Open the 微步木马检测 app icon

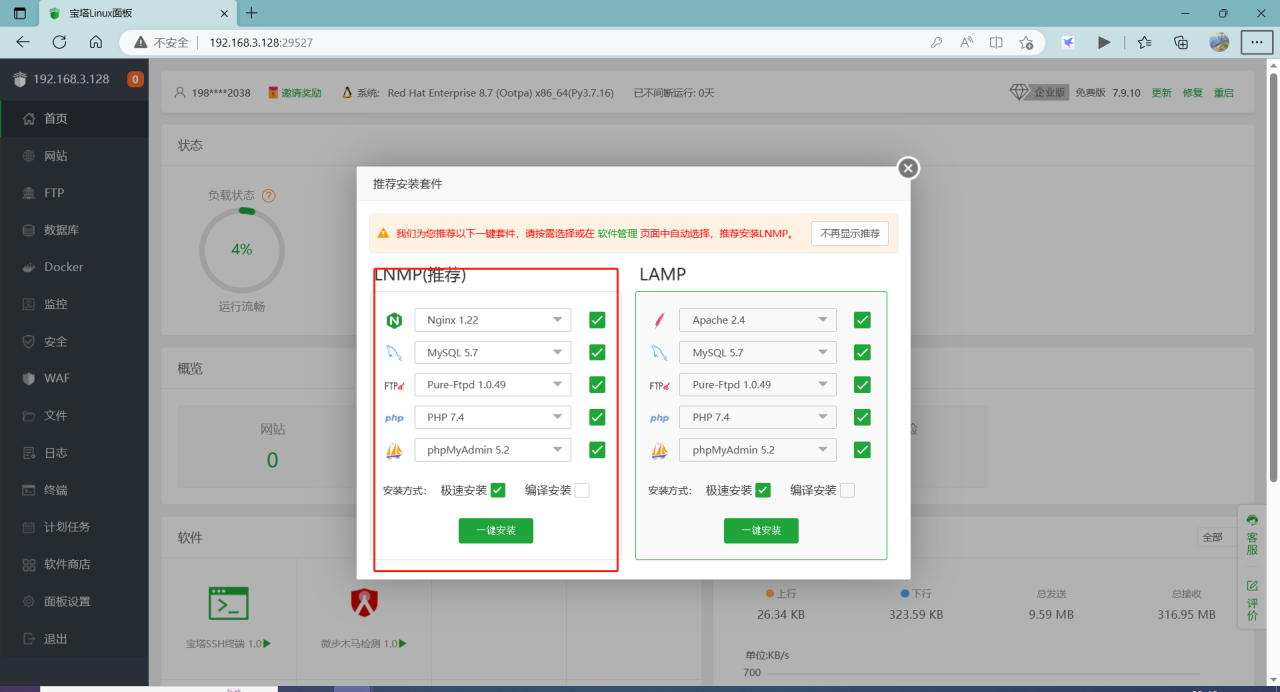(363, 603)
